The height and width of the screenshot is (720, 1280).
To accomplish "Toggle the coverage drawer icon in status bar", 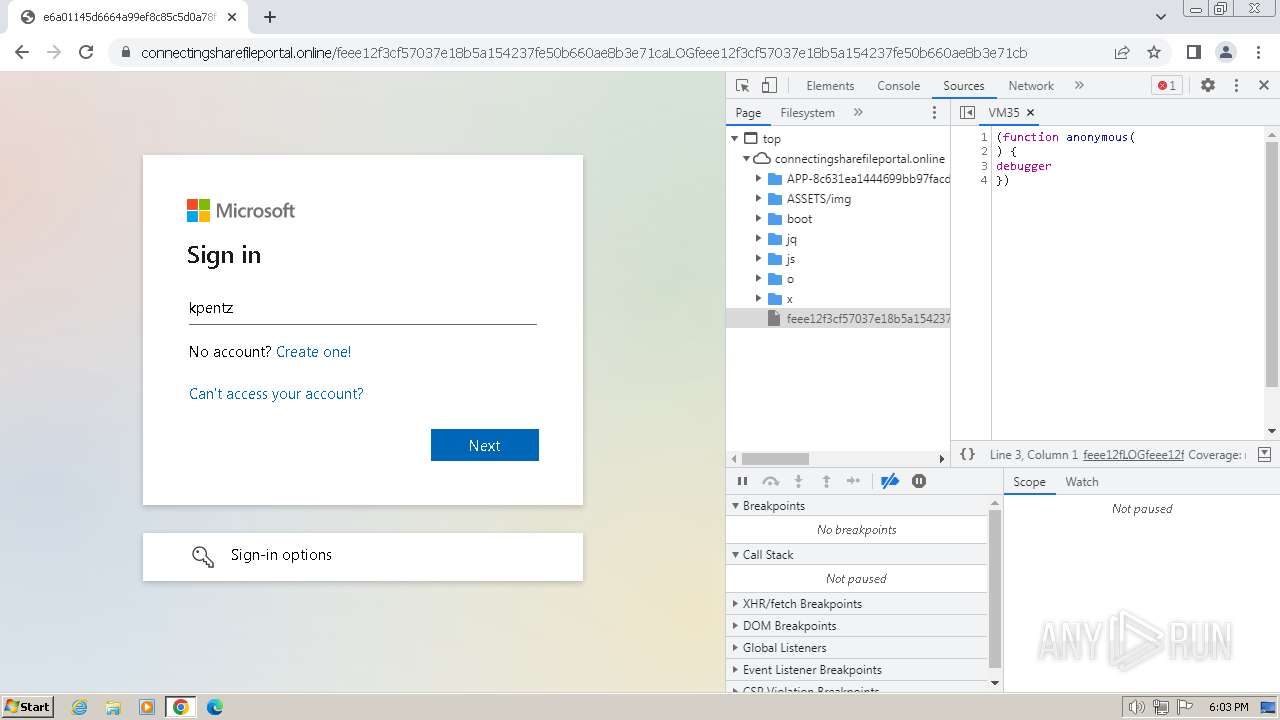I will pyautogui.click(x=1264, y=454).
